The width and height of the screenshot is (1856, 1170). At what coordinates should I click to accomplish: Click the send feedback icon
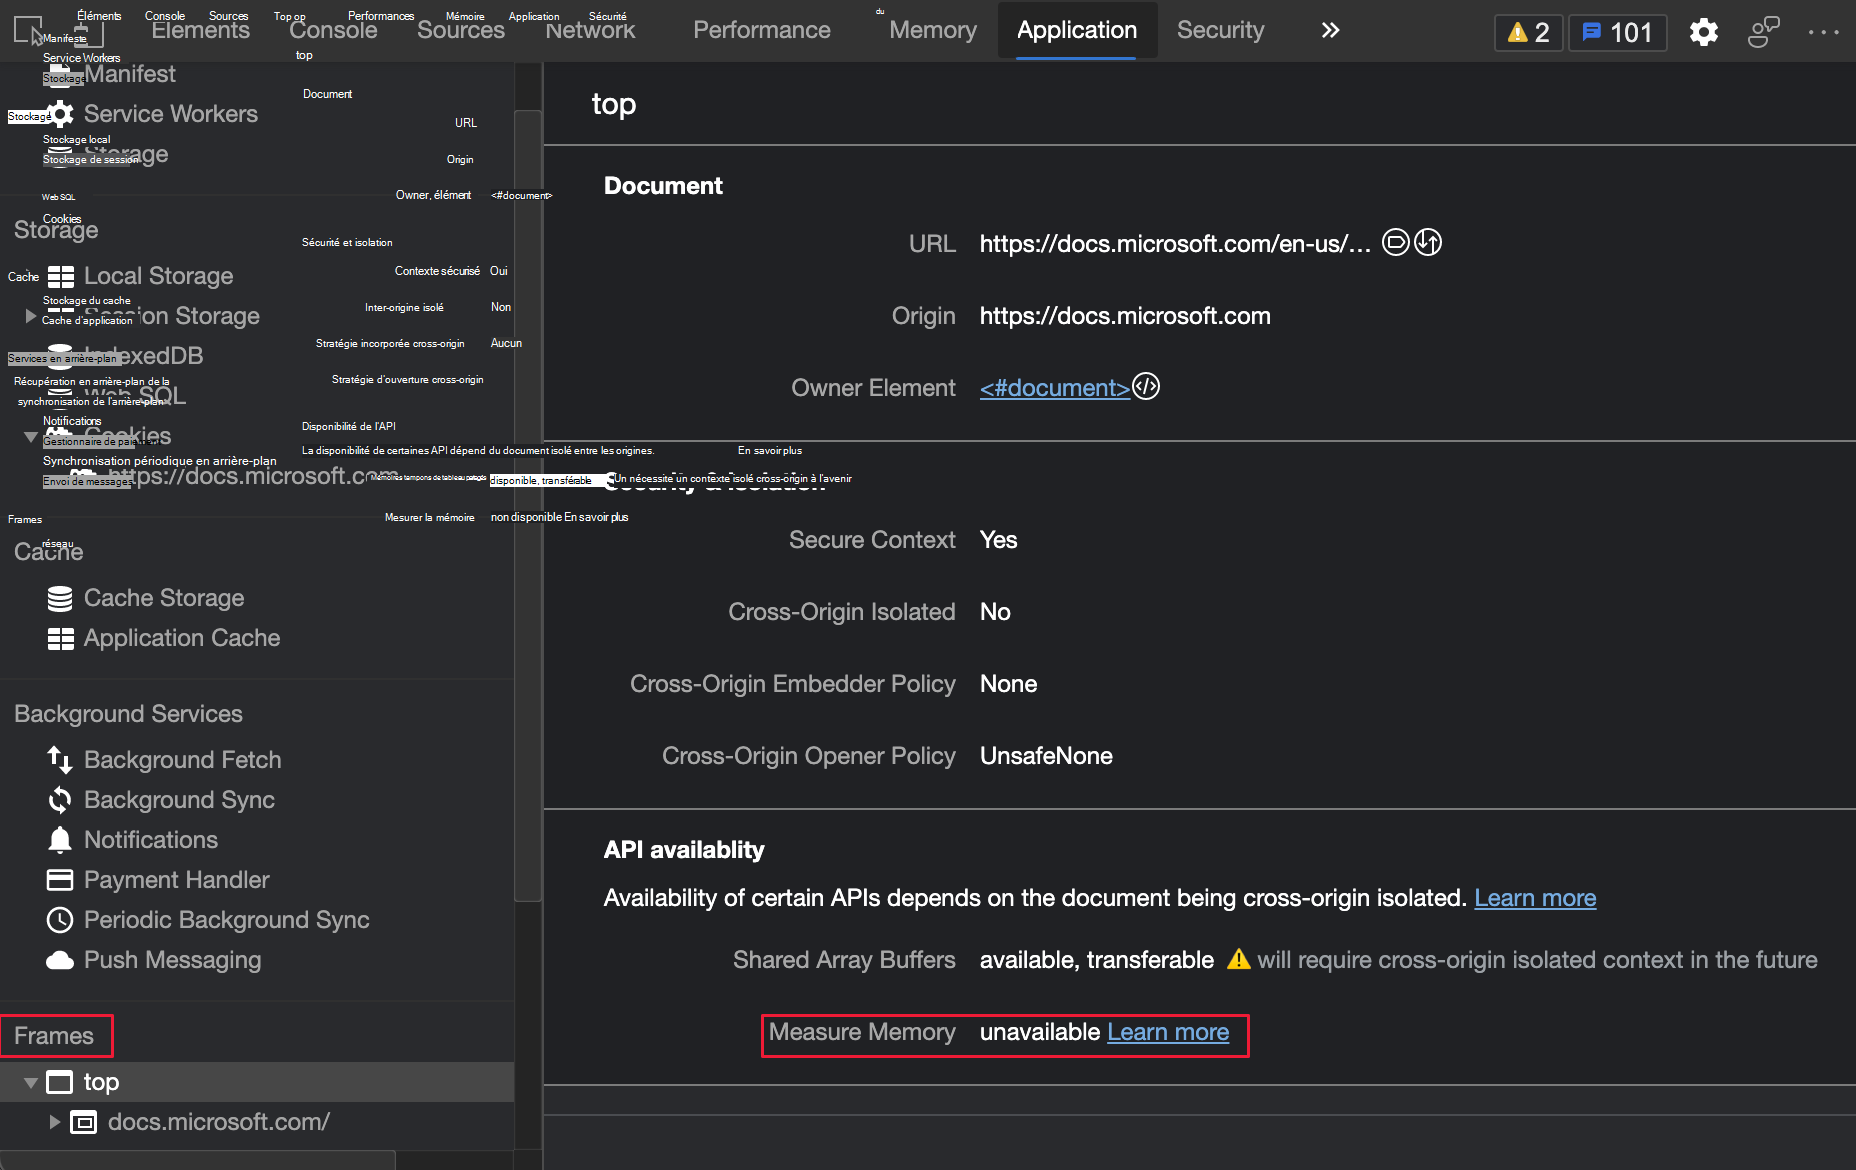tap(1763, 32)
